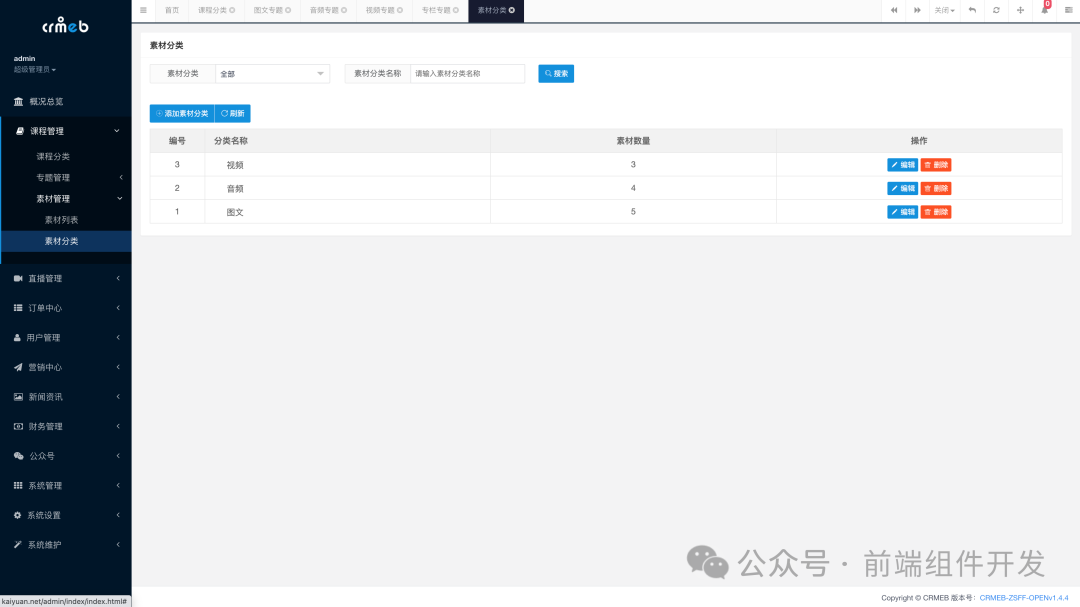
Task: Expand 用户管理 sidebar menu
Action: [65, 338]
